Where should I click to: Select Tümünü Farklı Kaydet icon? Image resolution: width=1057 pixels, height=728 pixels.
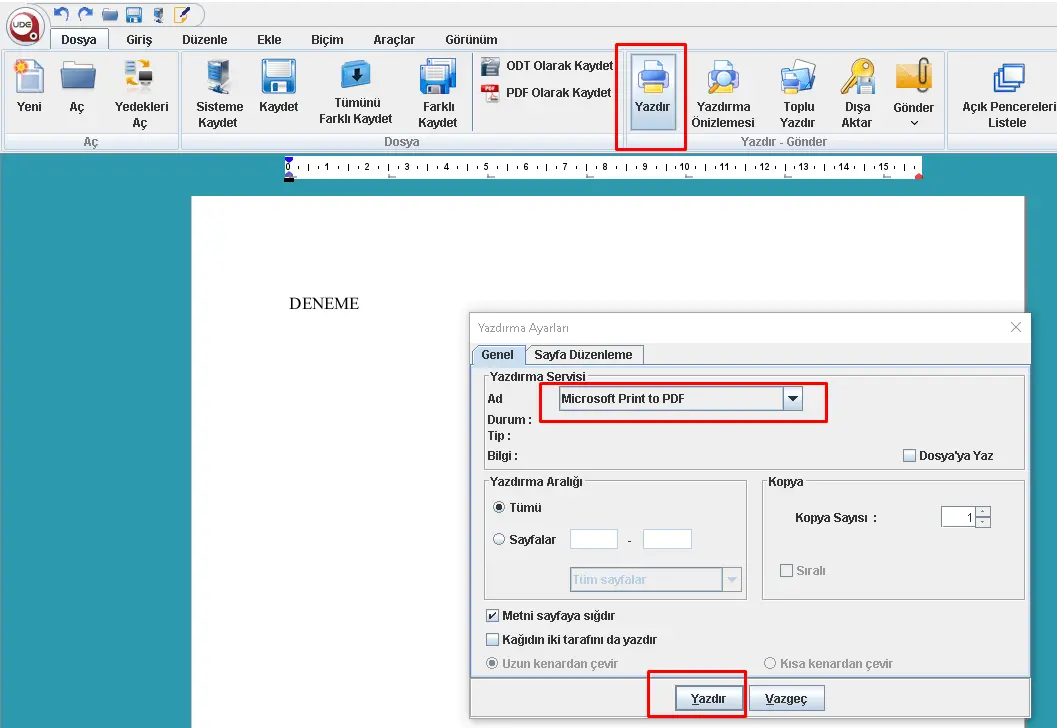click(x=355, y=78)
